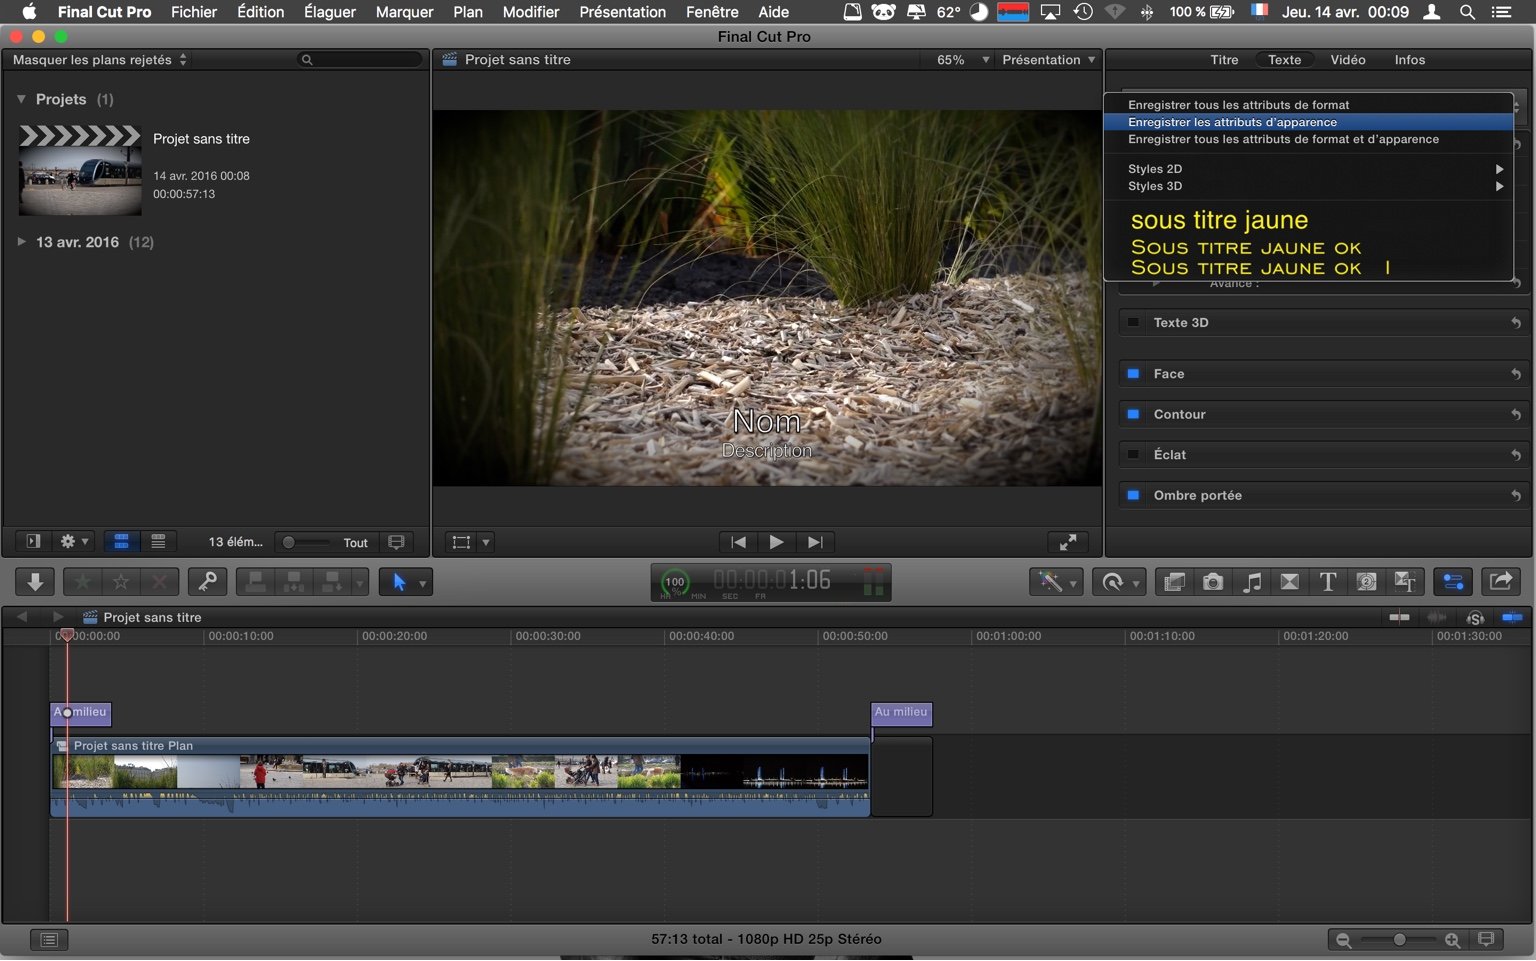Click the timeline index button at bottom left
The width and height of the screenshot is (1536, 961).
coord(49,939)
